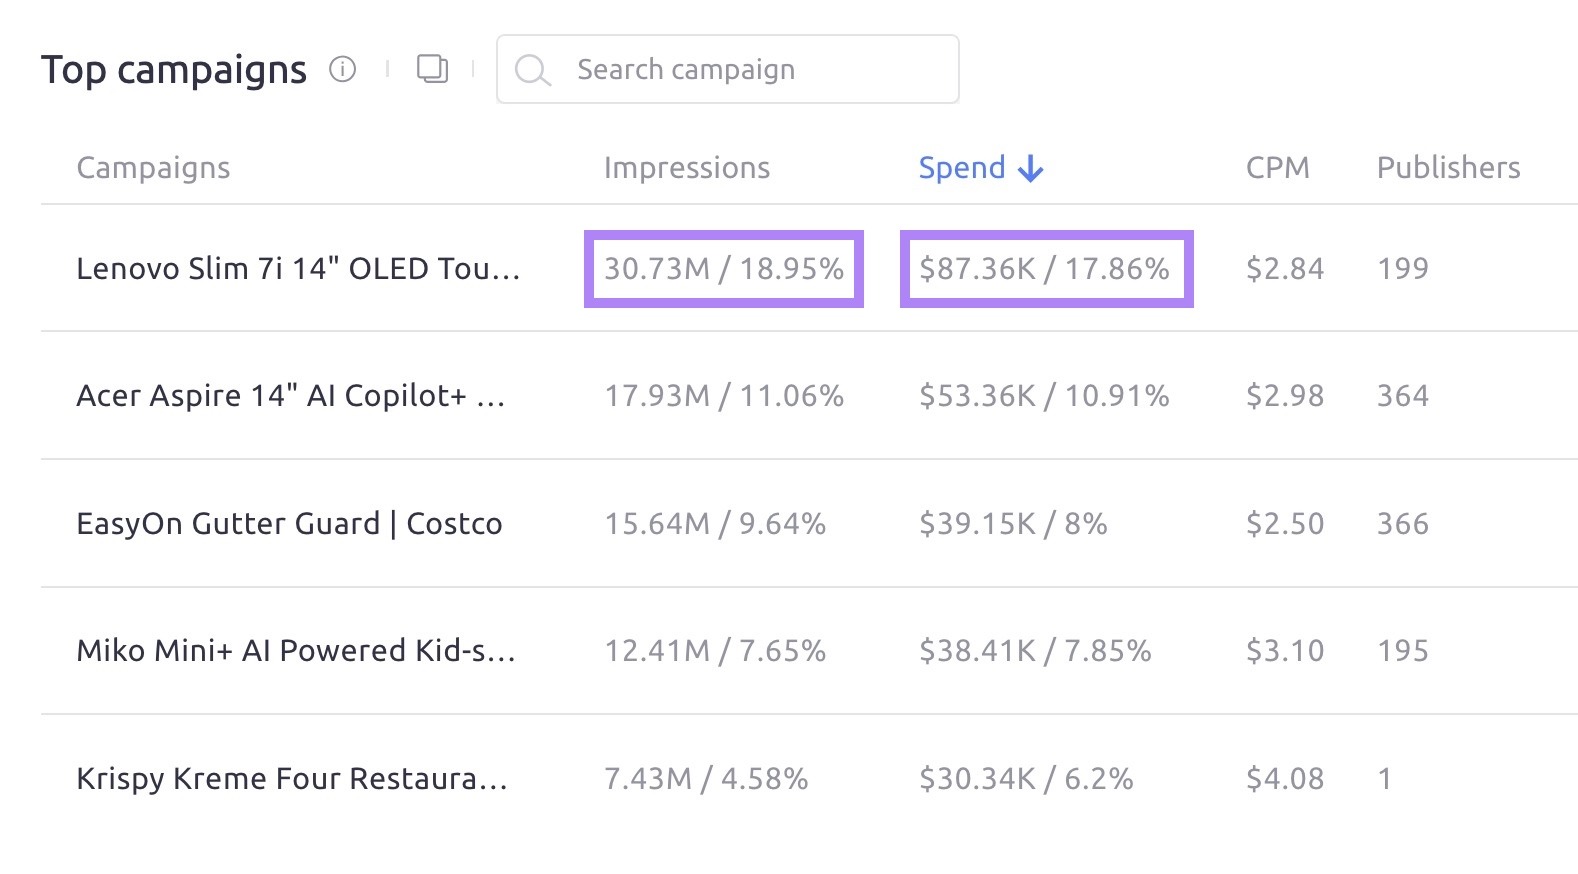Open the EasyOn Gutter Guard Costco campaign
The image size is (1578, 874).
(290, 523)
